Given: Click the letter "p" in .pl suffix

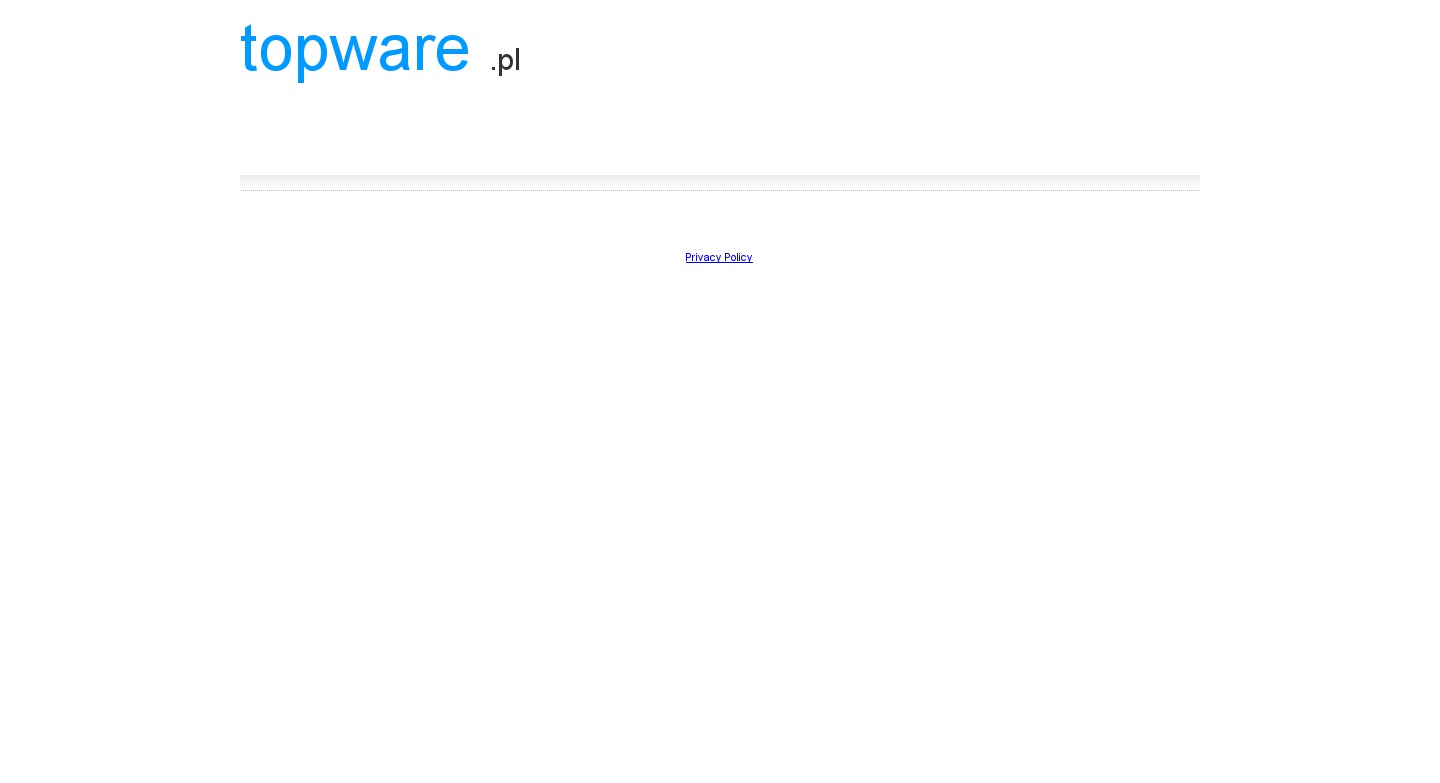Looking at the screenshot, I should [505, 62].
